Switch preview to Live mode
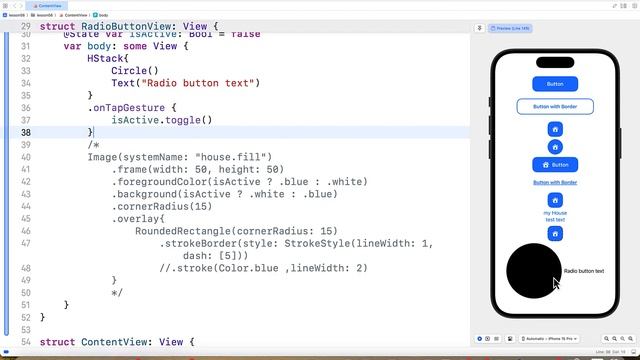Image resolution: width=640 pixels, height=360 pixels. click(480, 339)
